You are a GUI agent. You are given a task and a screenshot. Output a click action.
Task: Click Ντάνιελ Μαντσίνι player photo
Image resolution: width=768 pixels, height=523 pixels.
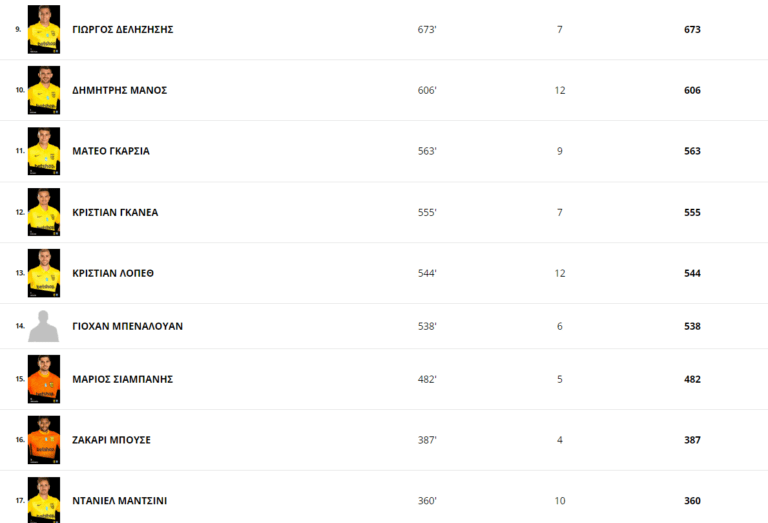[x=44, y=500]
